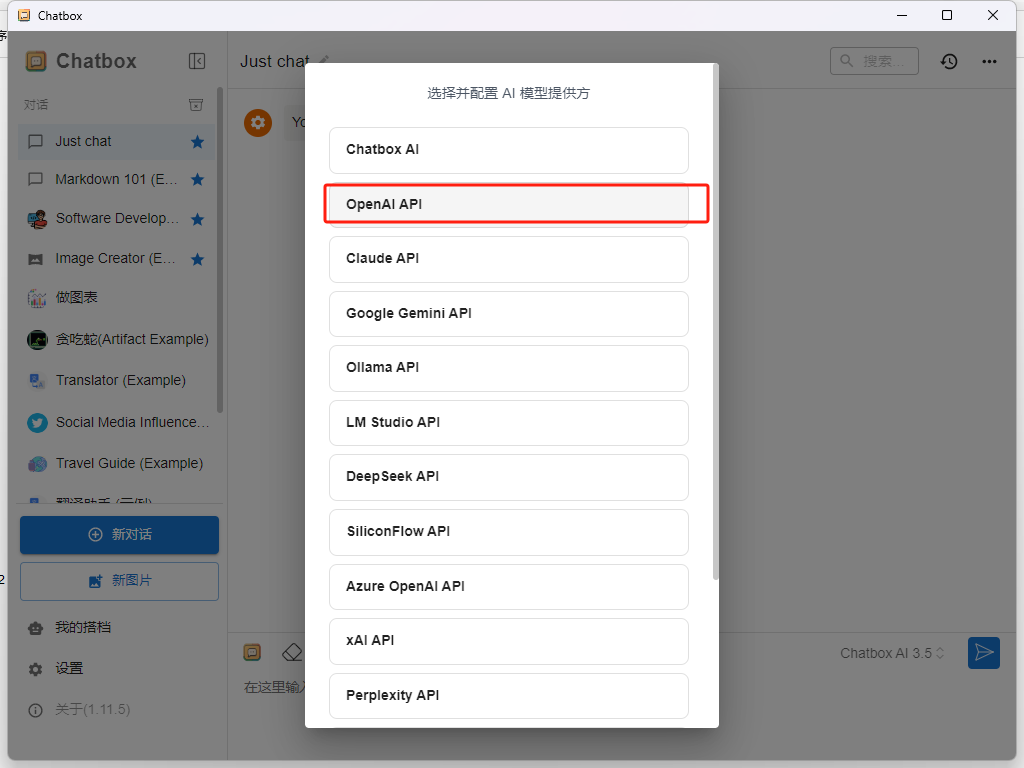Click the Chatbox title bar app icon
The image size is (1024, 768).
click(x=24, y=15)
